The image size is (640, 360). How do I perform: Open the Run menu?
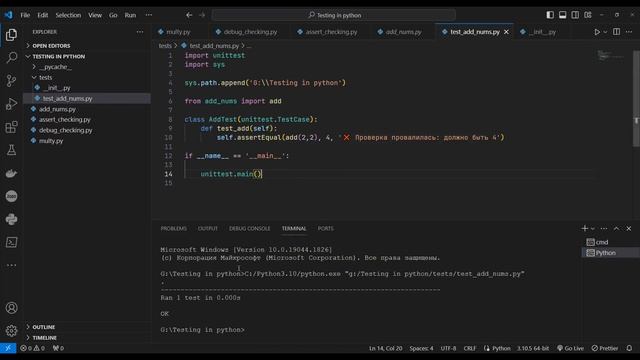tap(130, 15)
